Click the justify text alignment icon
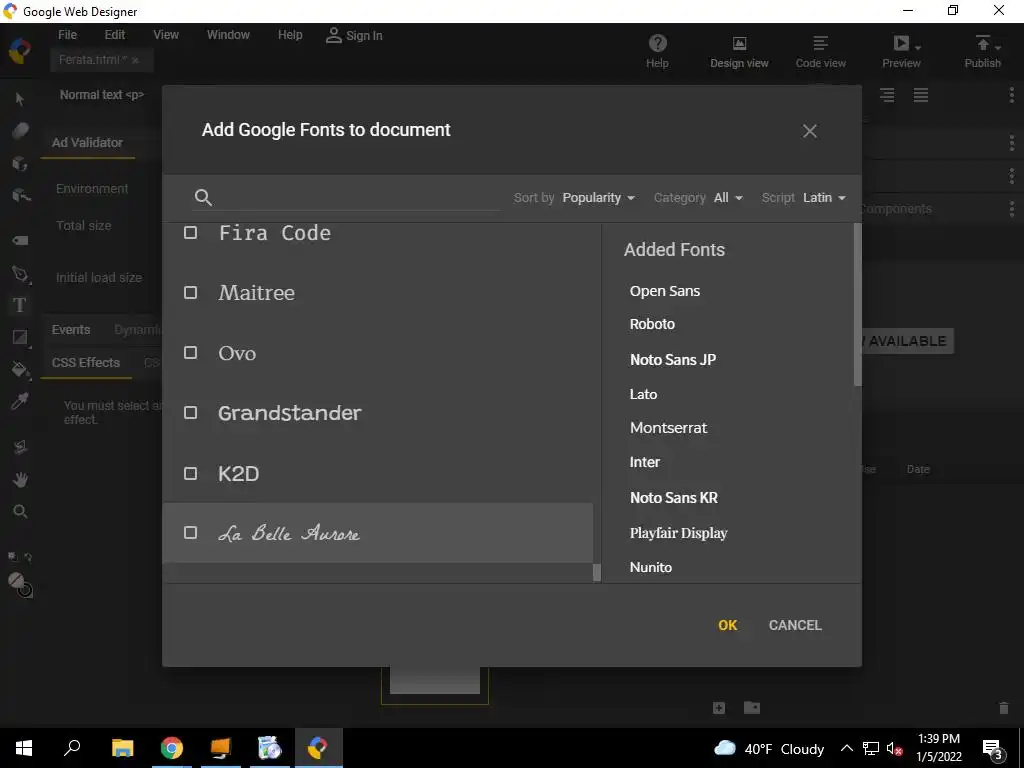The image size is (1024, 768). pos(920,95)
